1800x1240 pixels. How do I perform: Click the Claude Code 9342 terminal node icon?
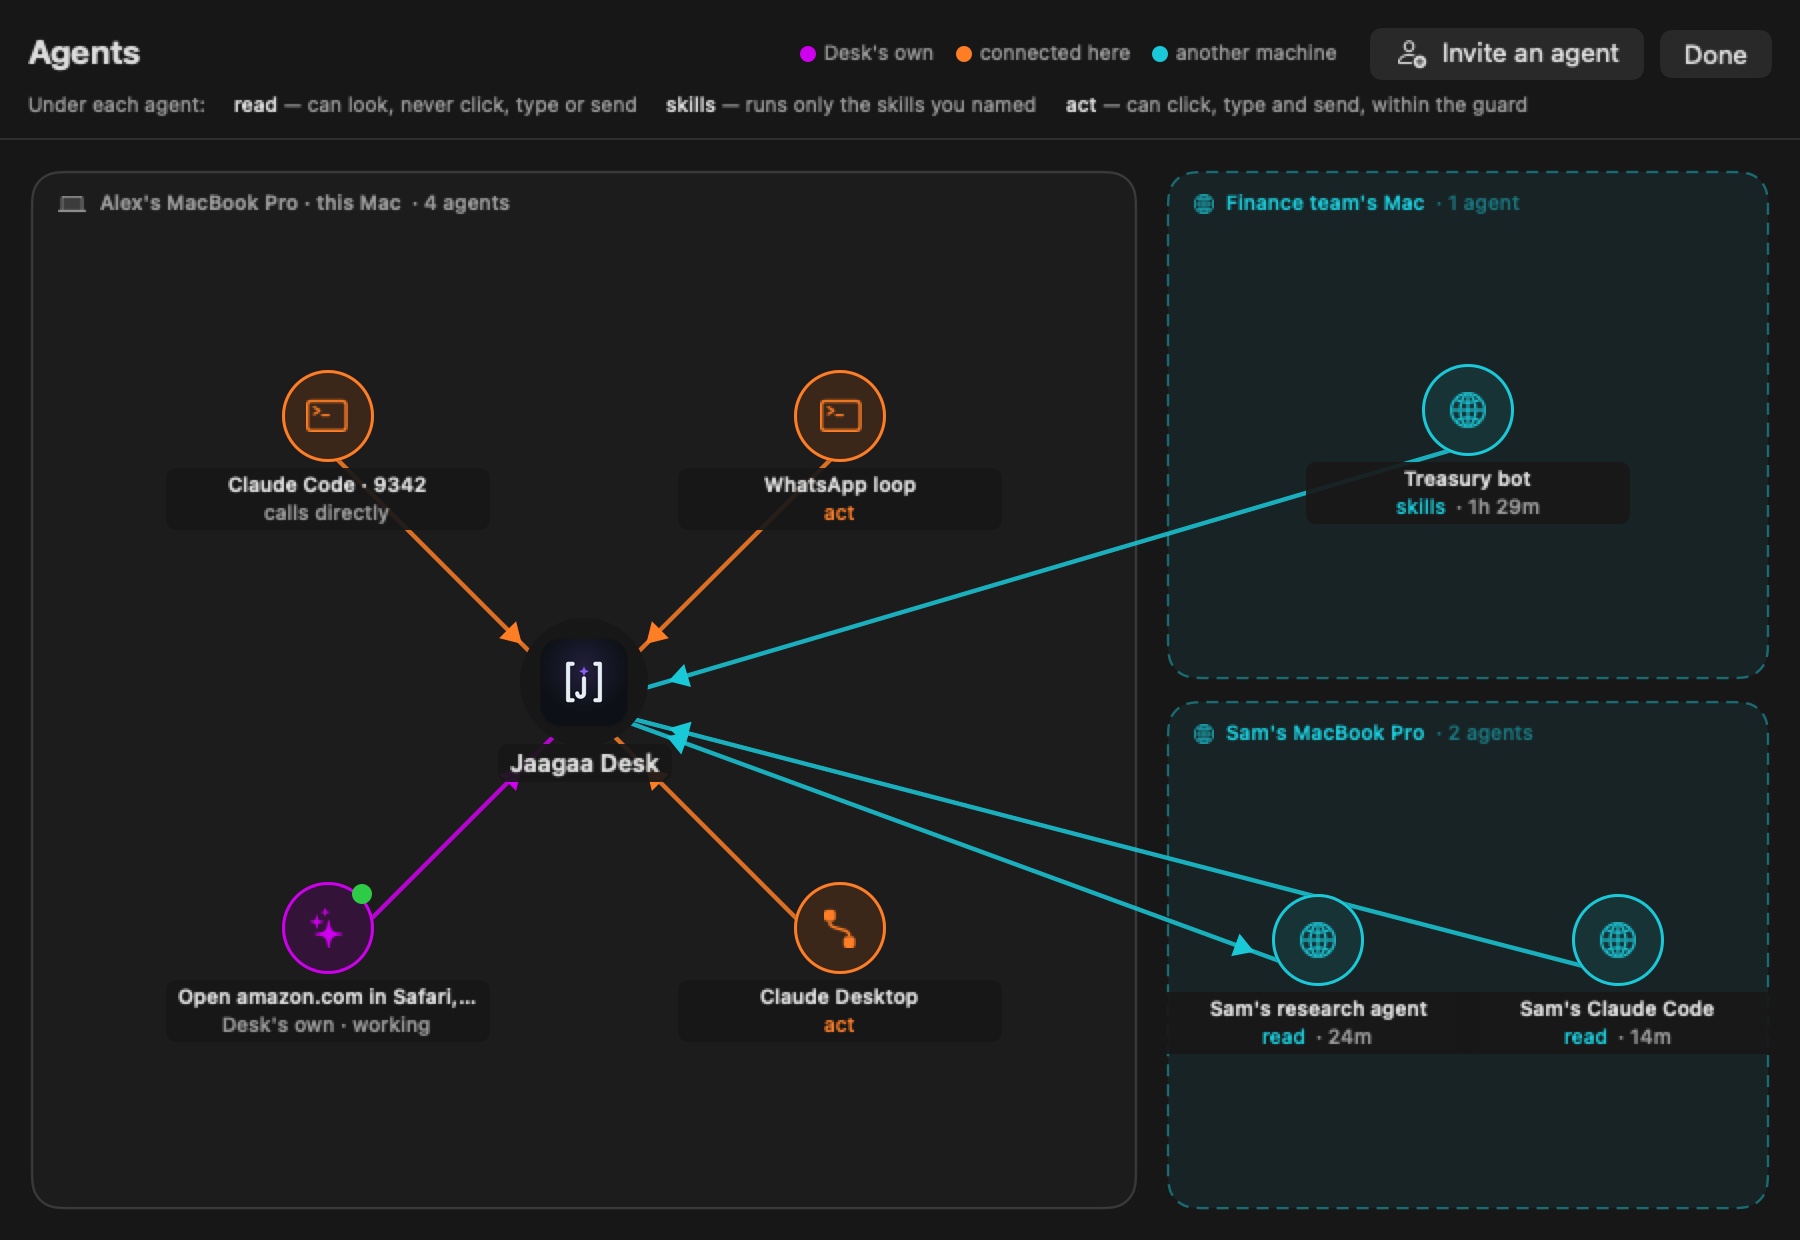click(328, 416)
